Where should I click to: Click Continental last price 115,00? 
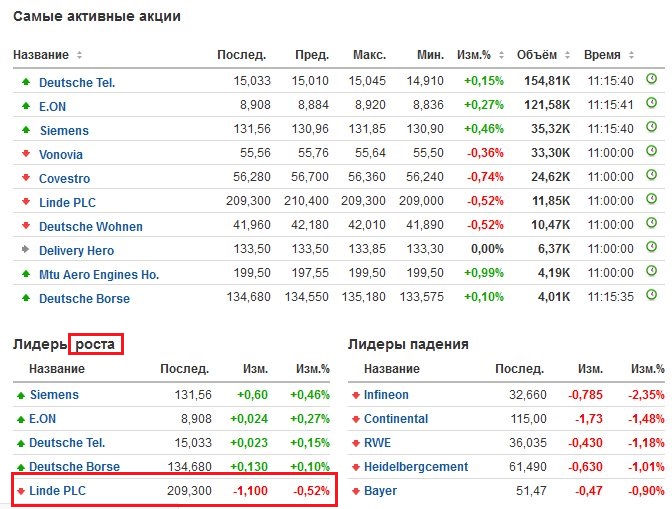(528, 419)
